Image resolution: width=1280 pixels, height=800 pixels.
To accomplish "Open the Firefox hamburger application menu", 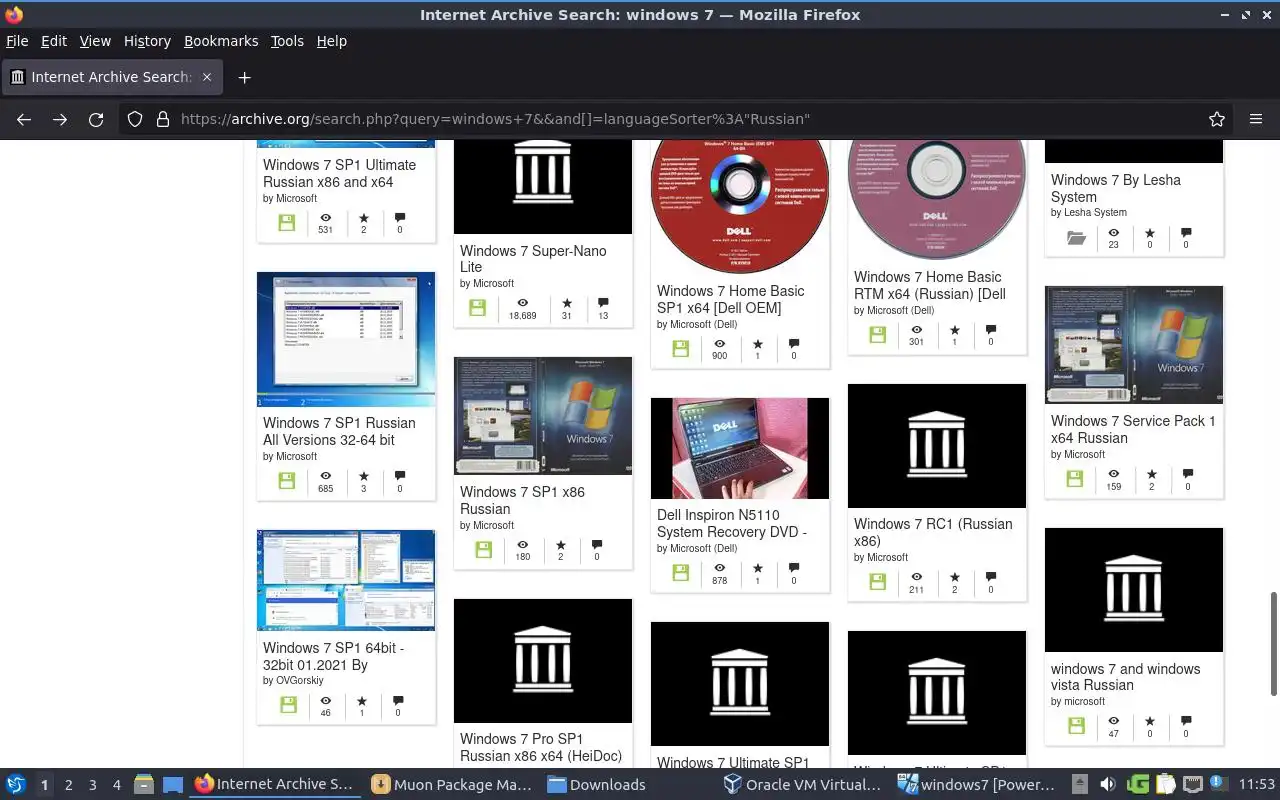I will click(x=1256, y=119).
